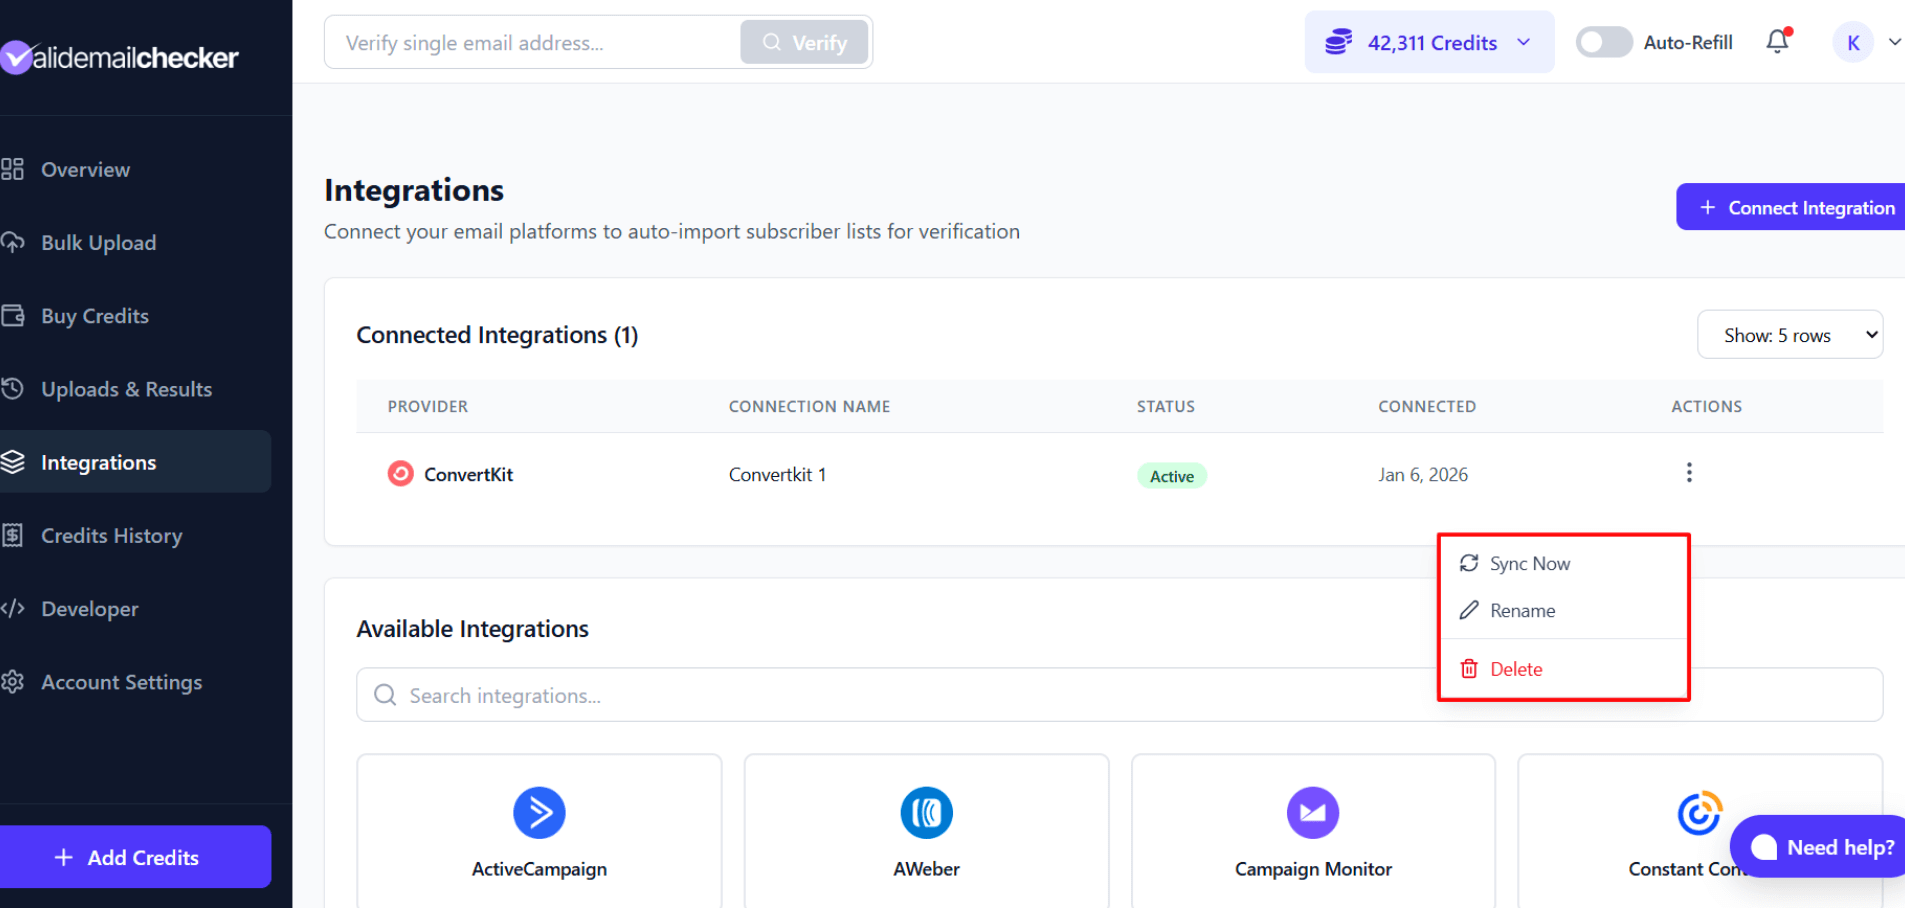1905x908 pixels.
Task: Open the user account chevron menu
Action: point(1894,42)
